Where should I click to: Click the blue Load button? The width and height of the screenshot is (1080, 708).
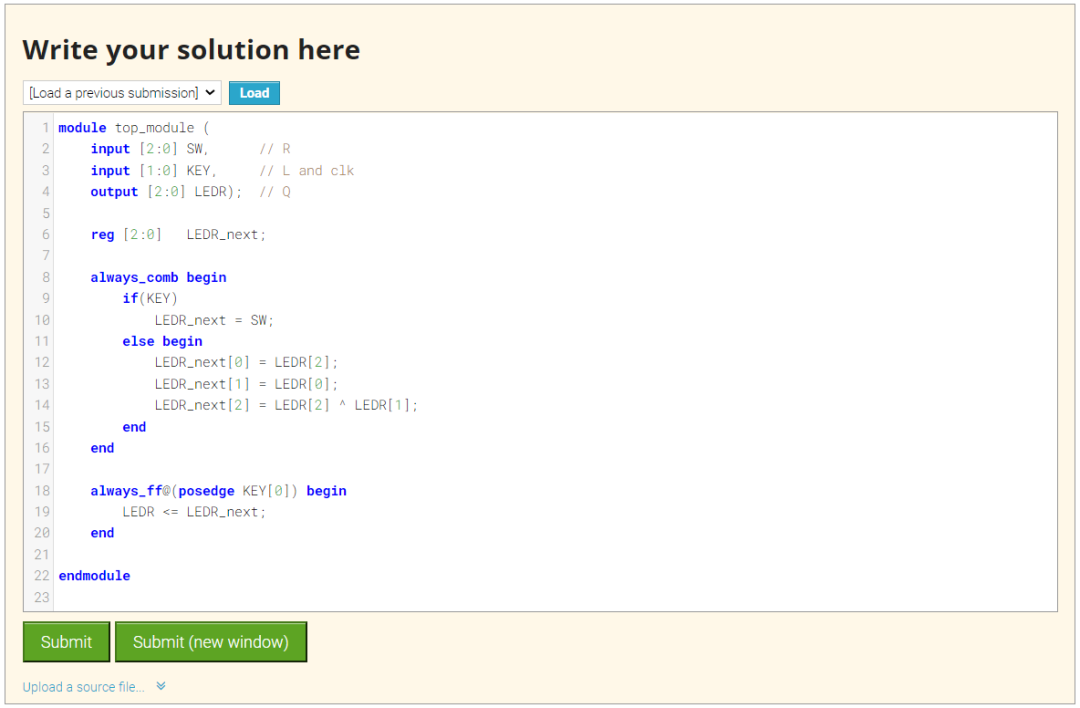point(254,93)
